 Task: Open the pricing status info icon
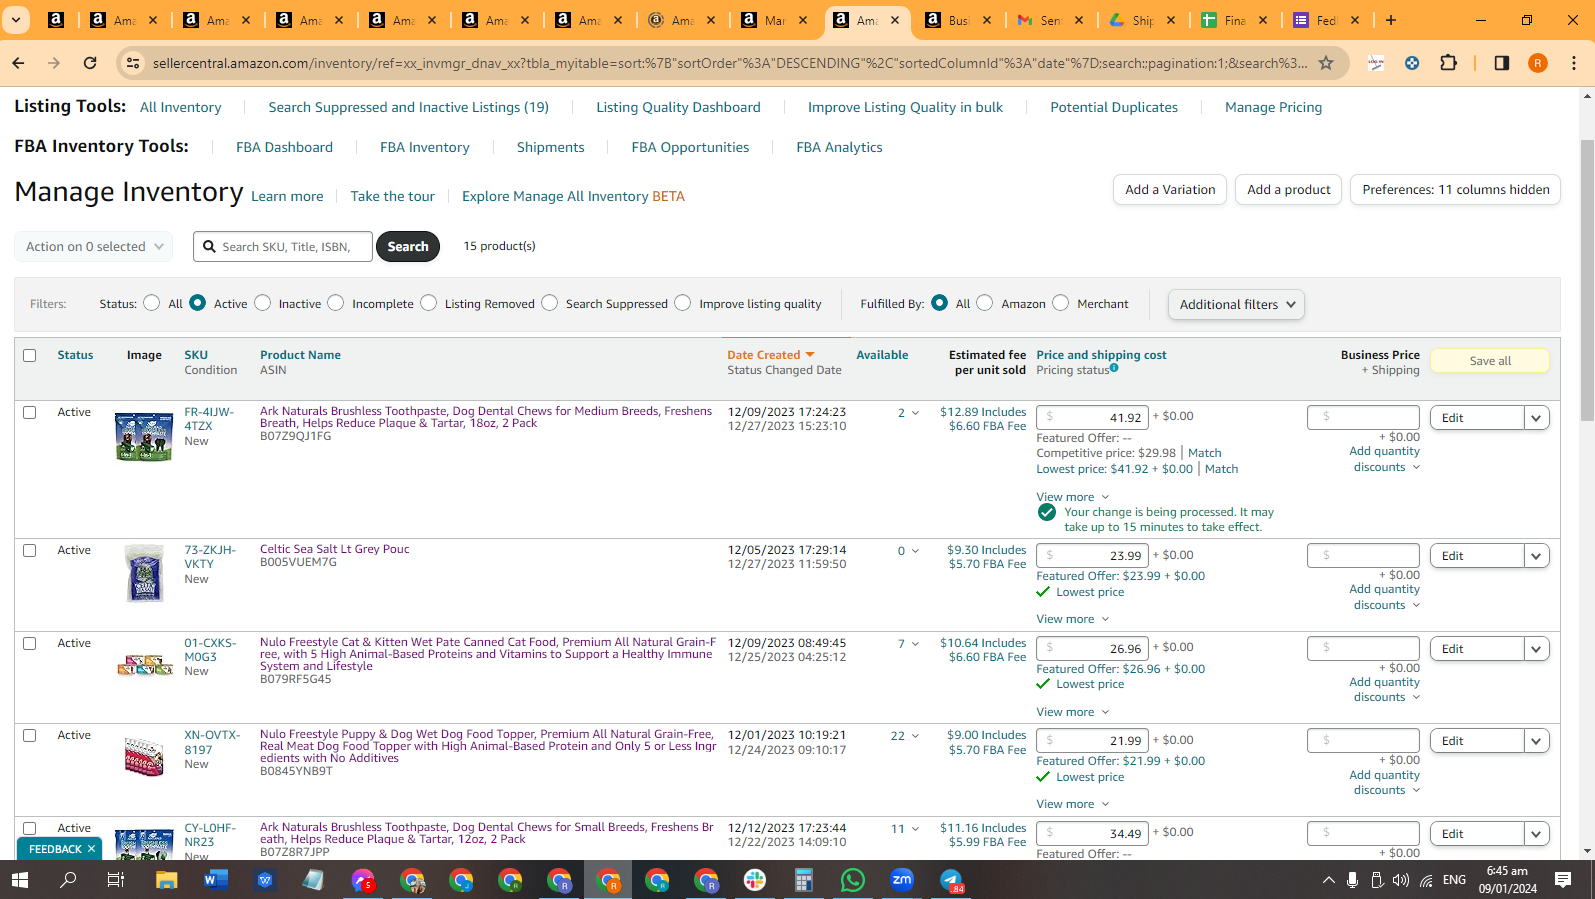[1114, 368]
